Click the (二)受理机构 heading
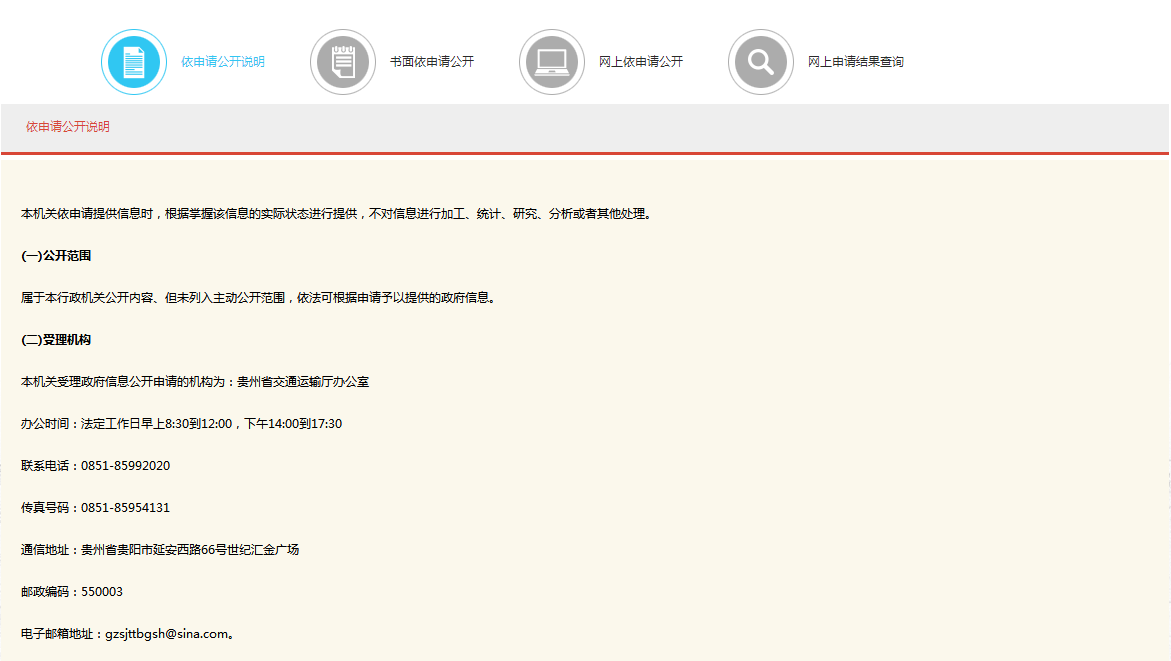The image size is (1171, 661). pyautogui.click(x=56, y=340)
